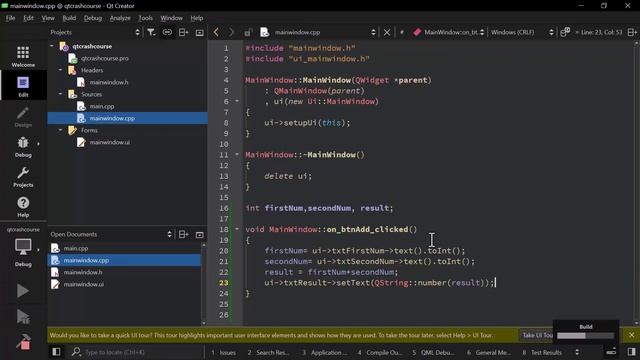This screenshot has width=640, height=360.
Task: Select mainwindow.ui under Forms
Action: 109,142
